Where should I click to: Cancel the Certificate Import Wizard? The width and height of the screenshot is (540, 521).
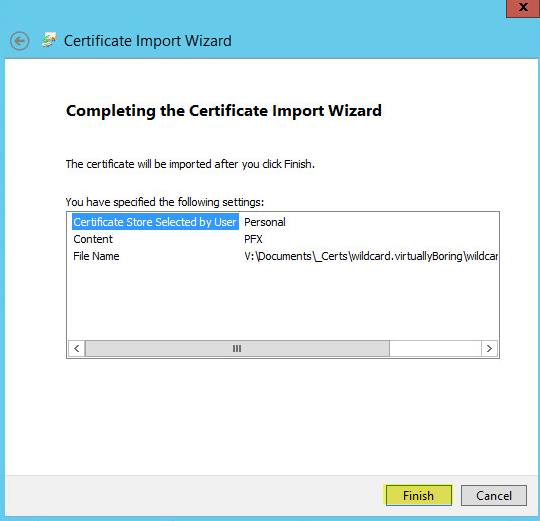[494, 495]
